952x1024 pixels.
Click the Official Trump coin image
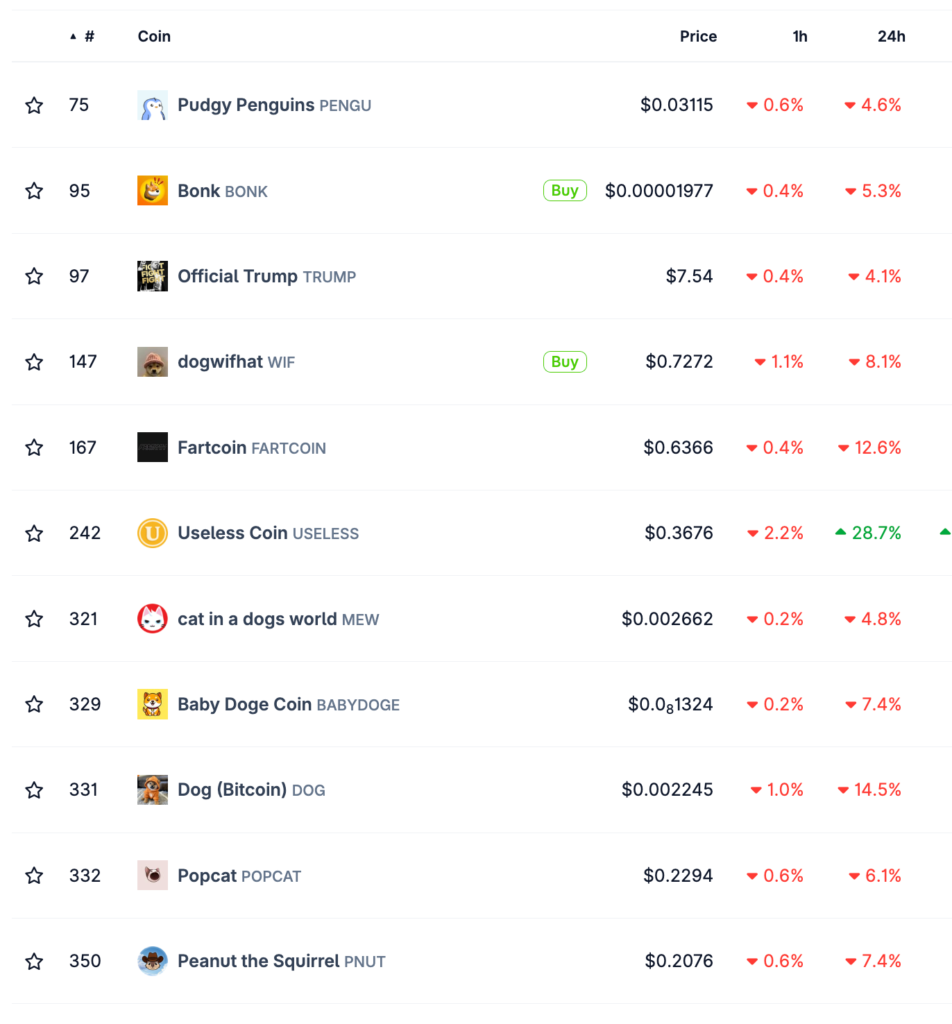tap(152, 276)
